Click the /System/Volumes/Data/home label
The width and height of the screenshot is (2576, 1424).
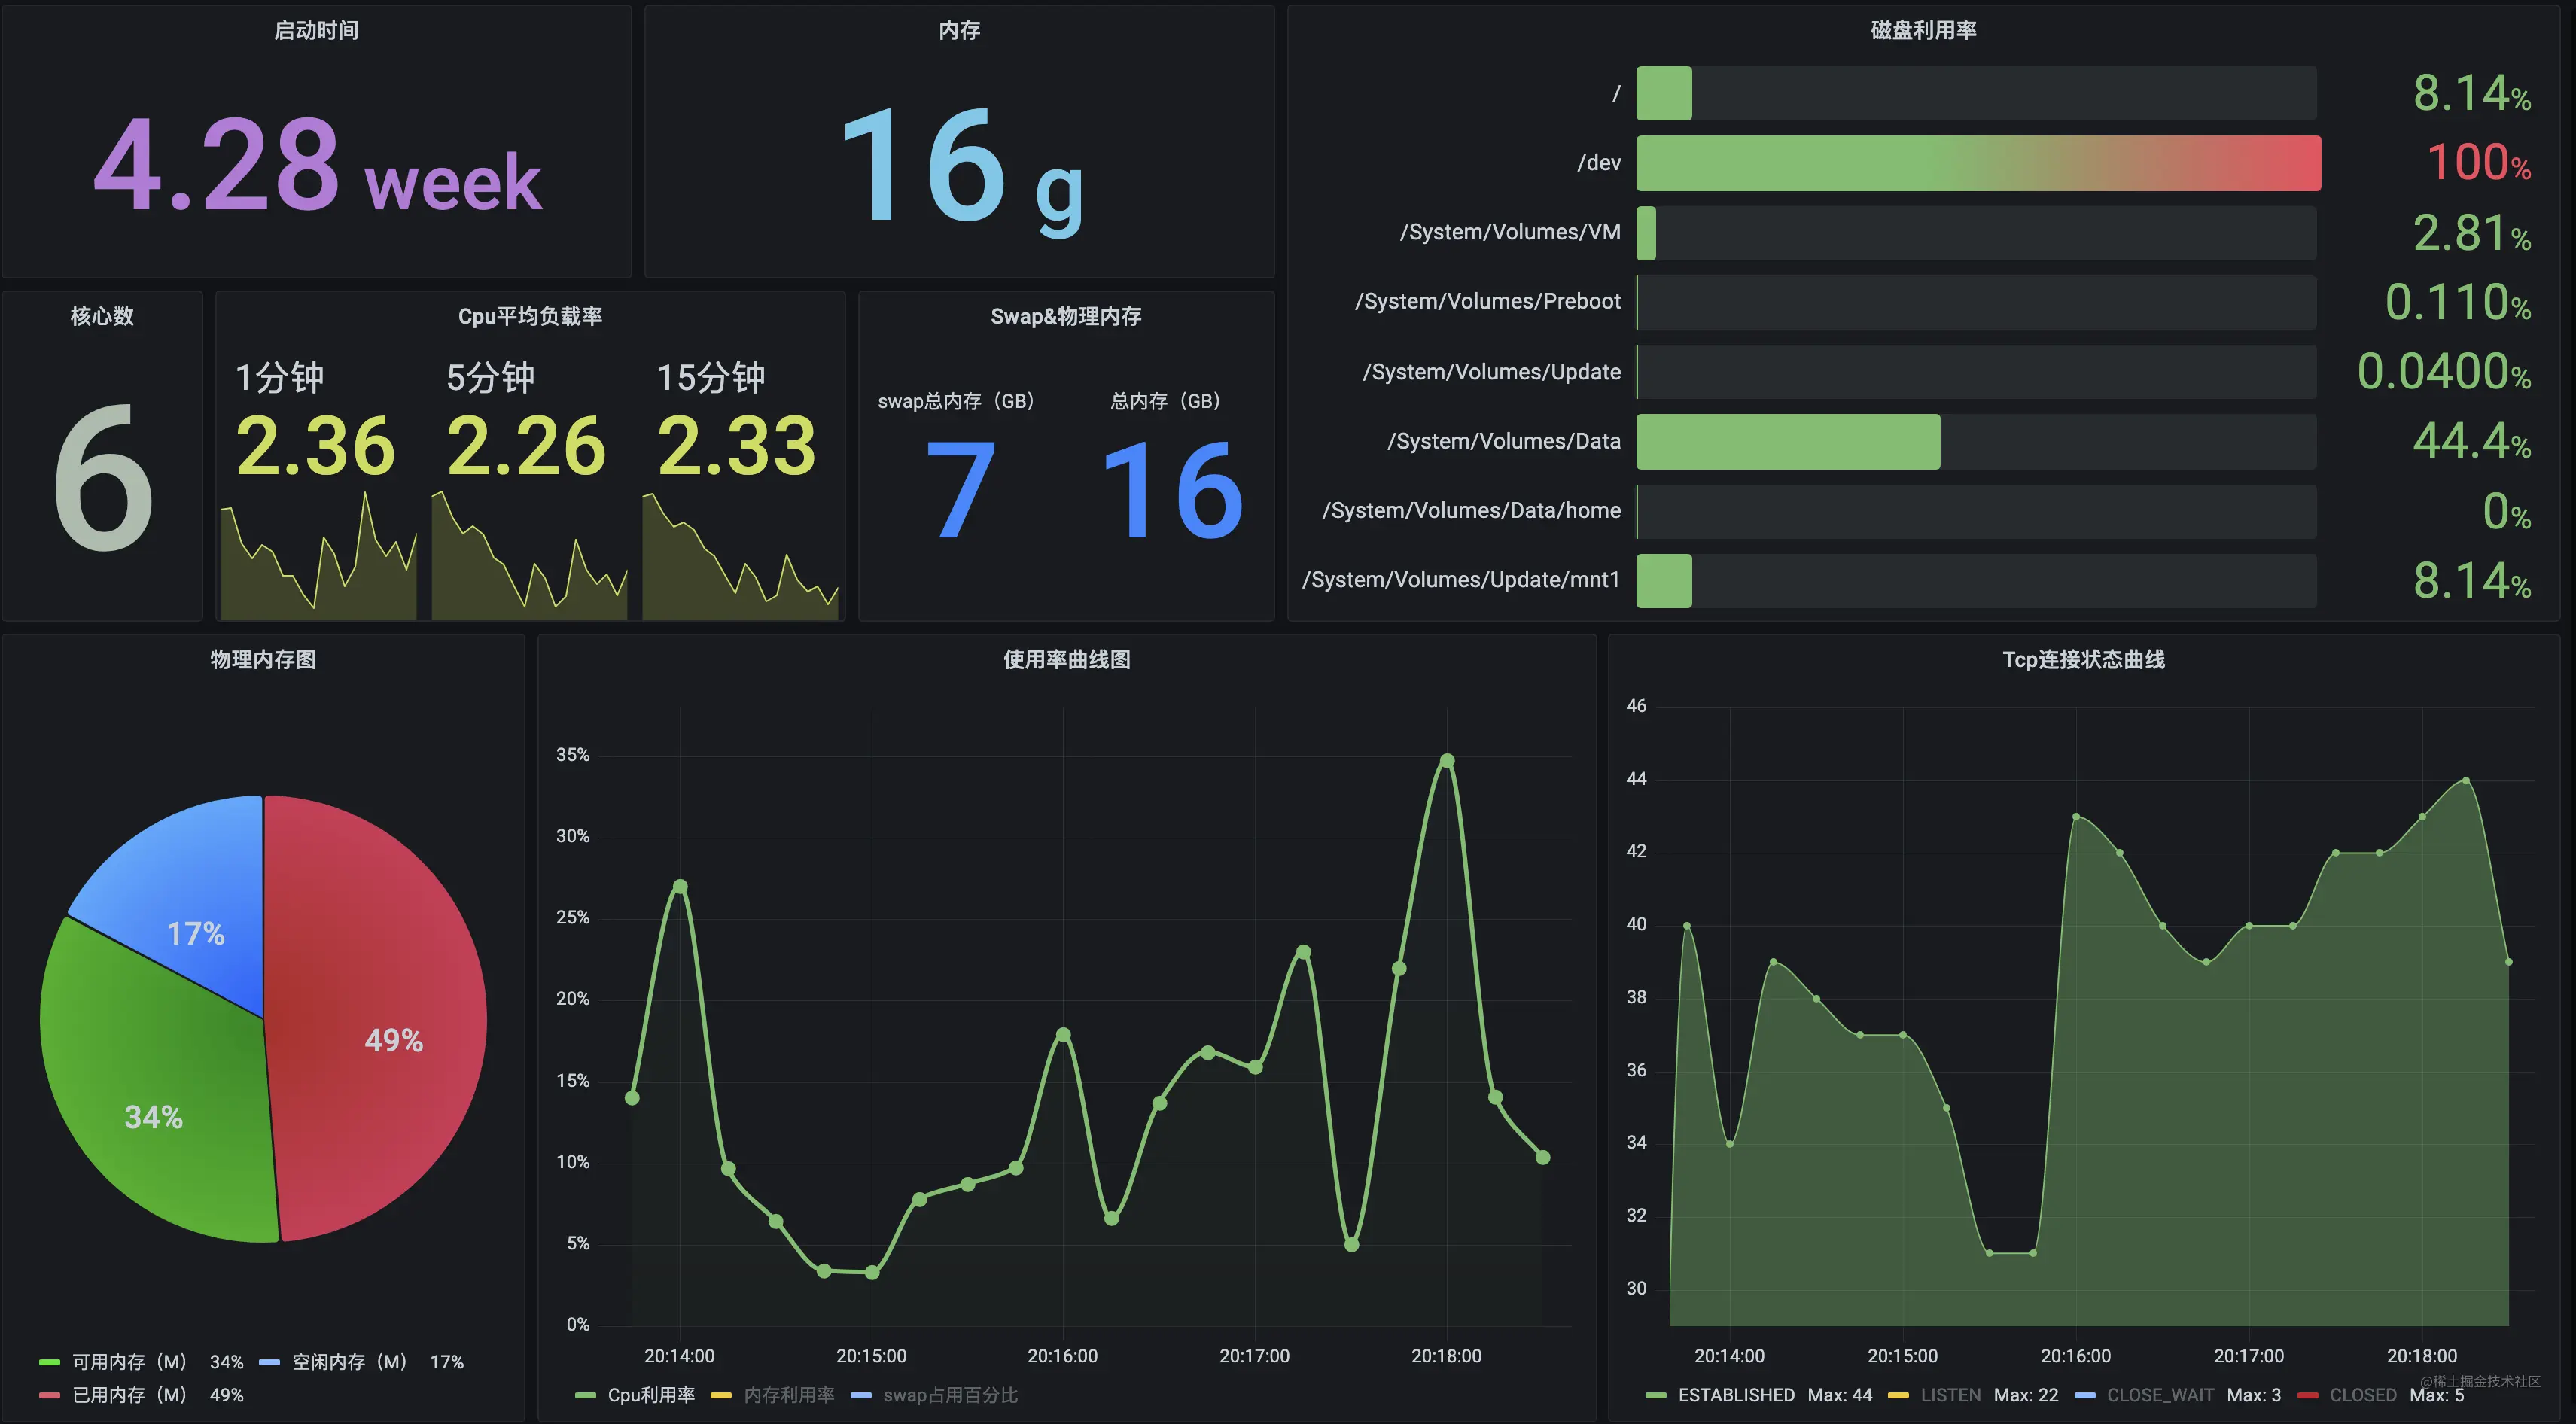(1471, 510)
